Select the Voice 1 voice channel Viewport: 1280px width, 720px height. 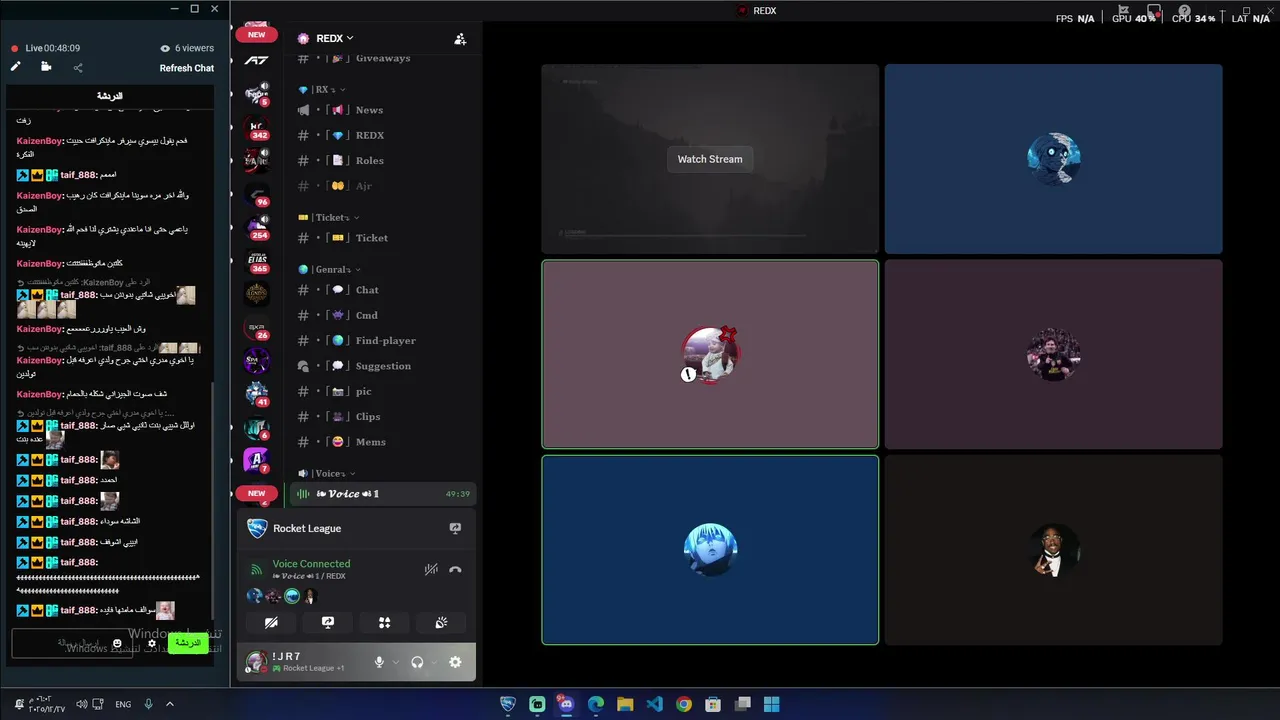coord(383,494)
